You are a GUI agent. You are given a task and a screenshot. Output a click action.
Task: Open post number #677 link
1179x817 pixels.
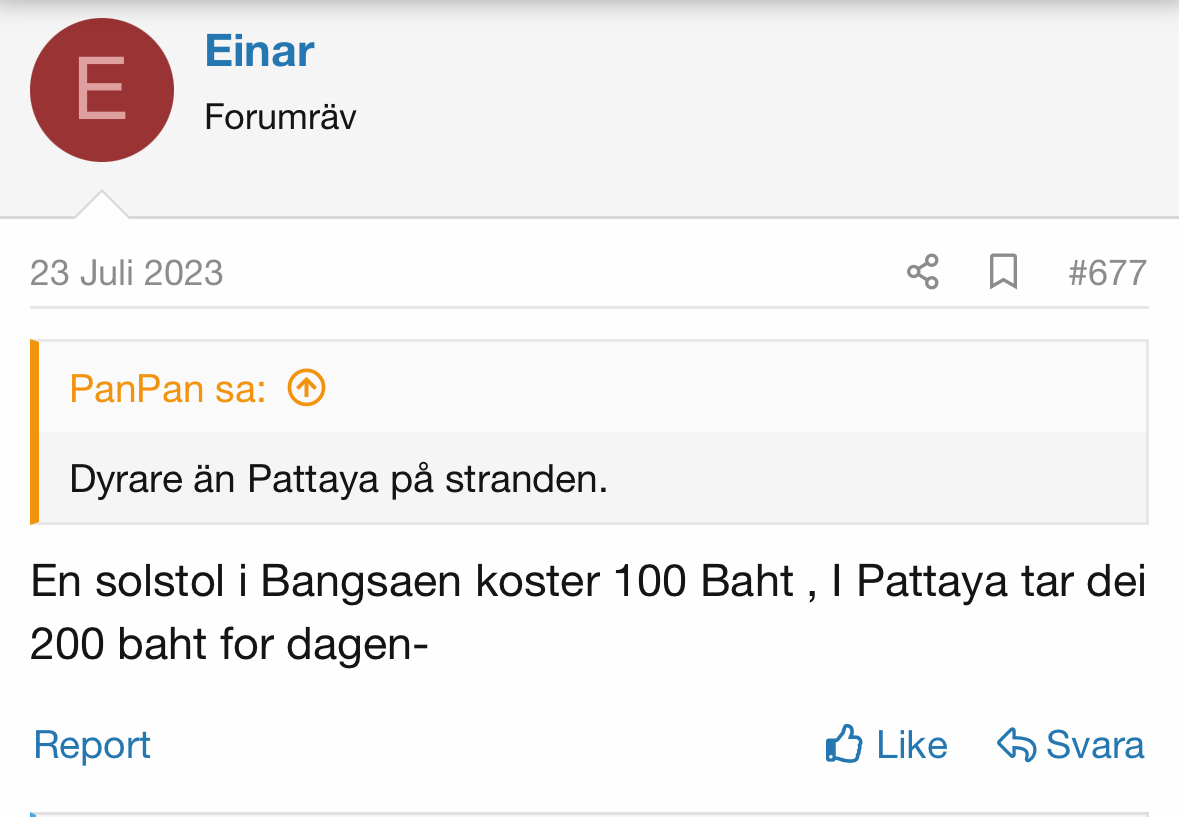(x=1107, y=273)
